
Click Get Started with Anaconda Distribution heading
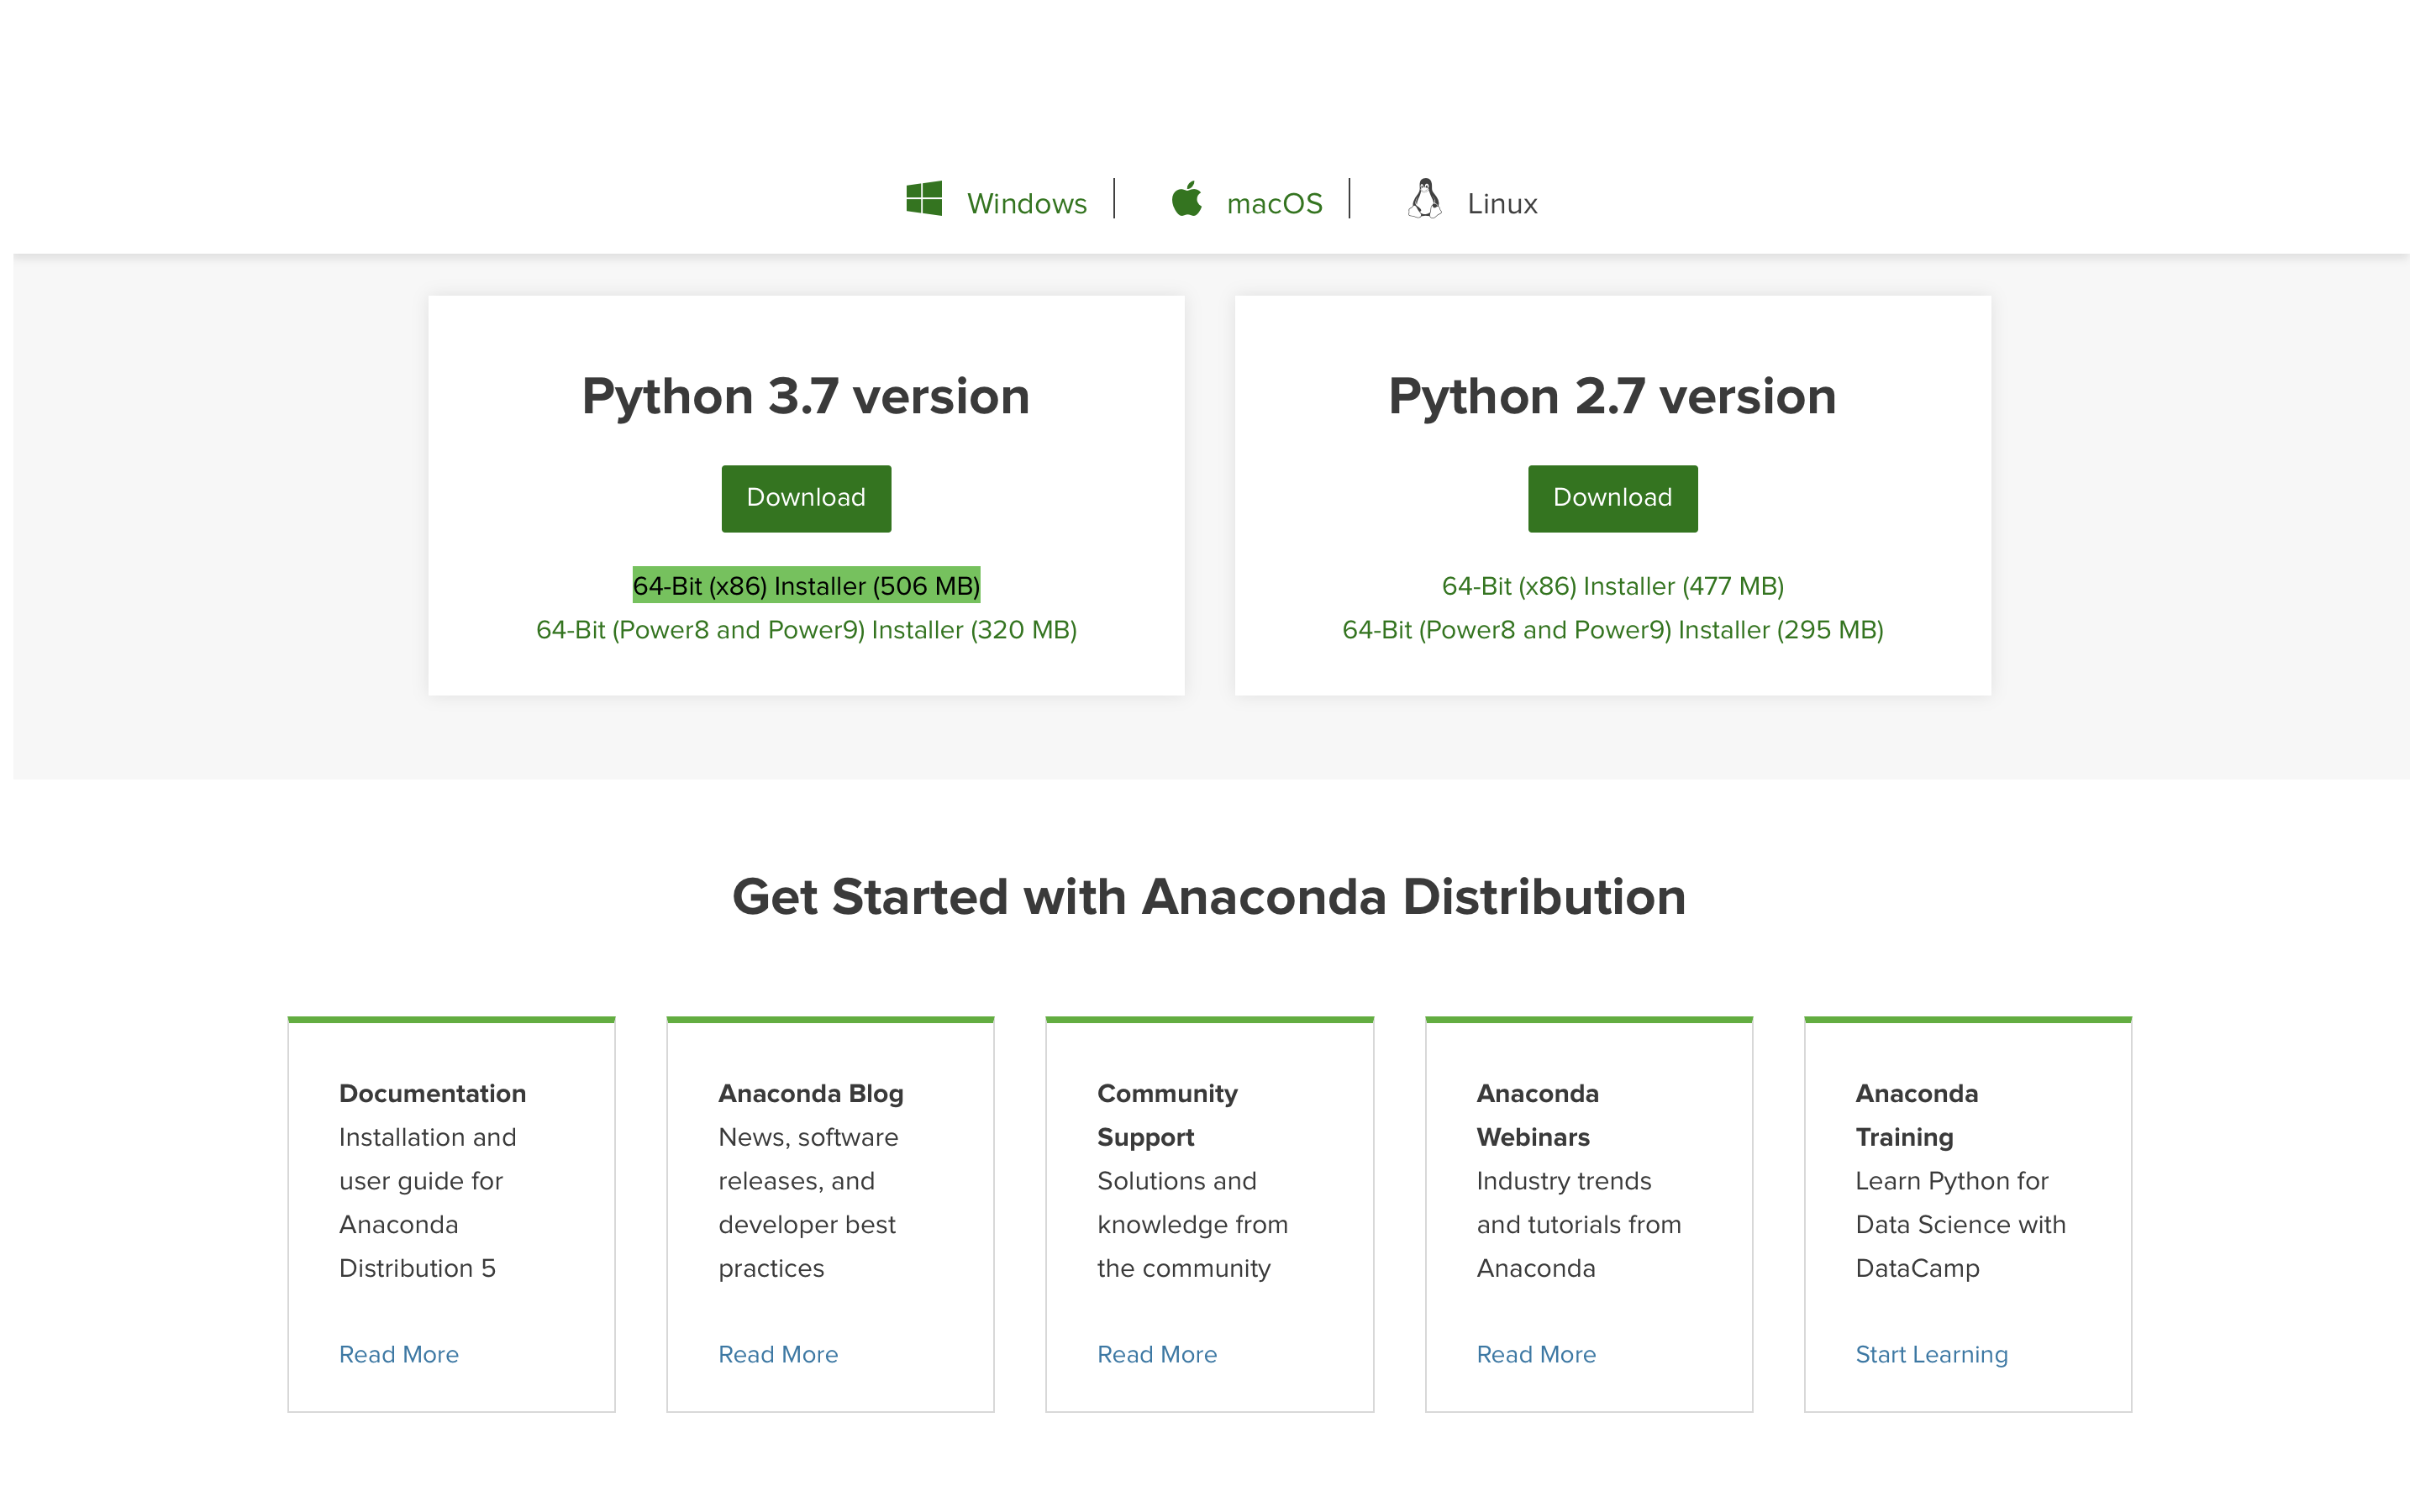[x=1209, y=896]
